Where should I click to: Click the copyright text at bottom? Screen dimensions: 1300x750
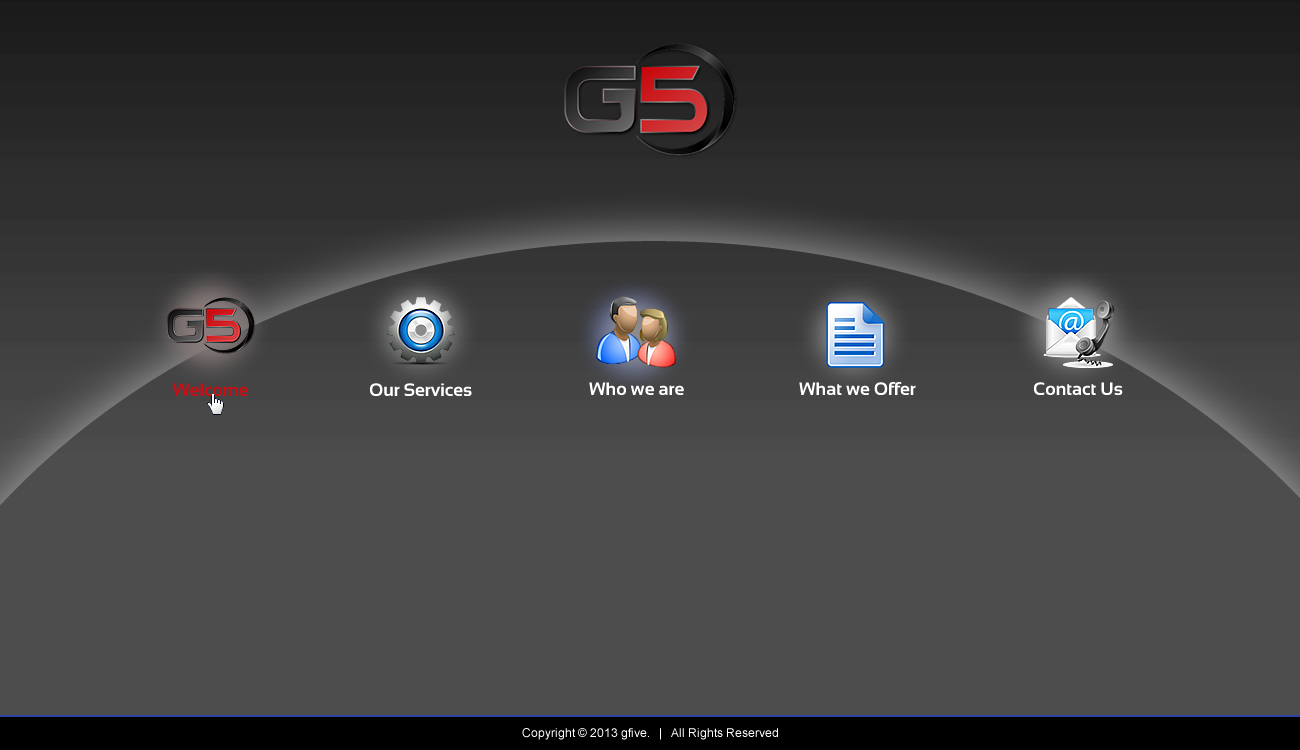(648, 732)
